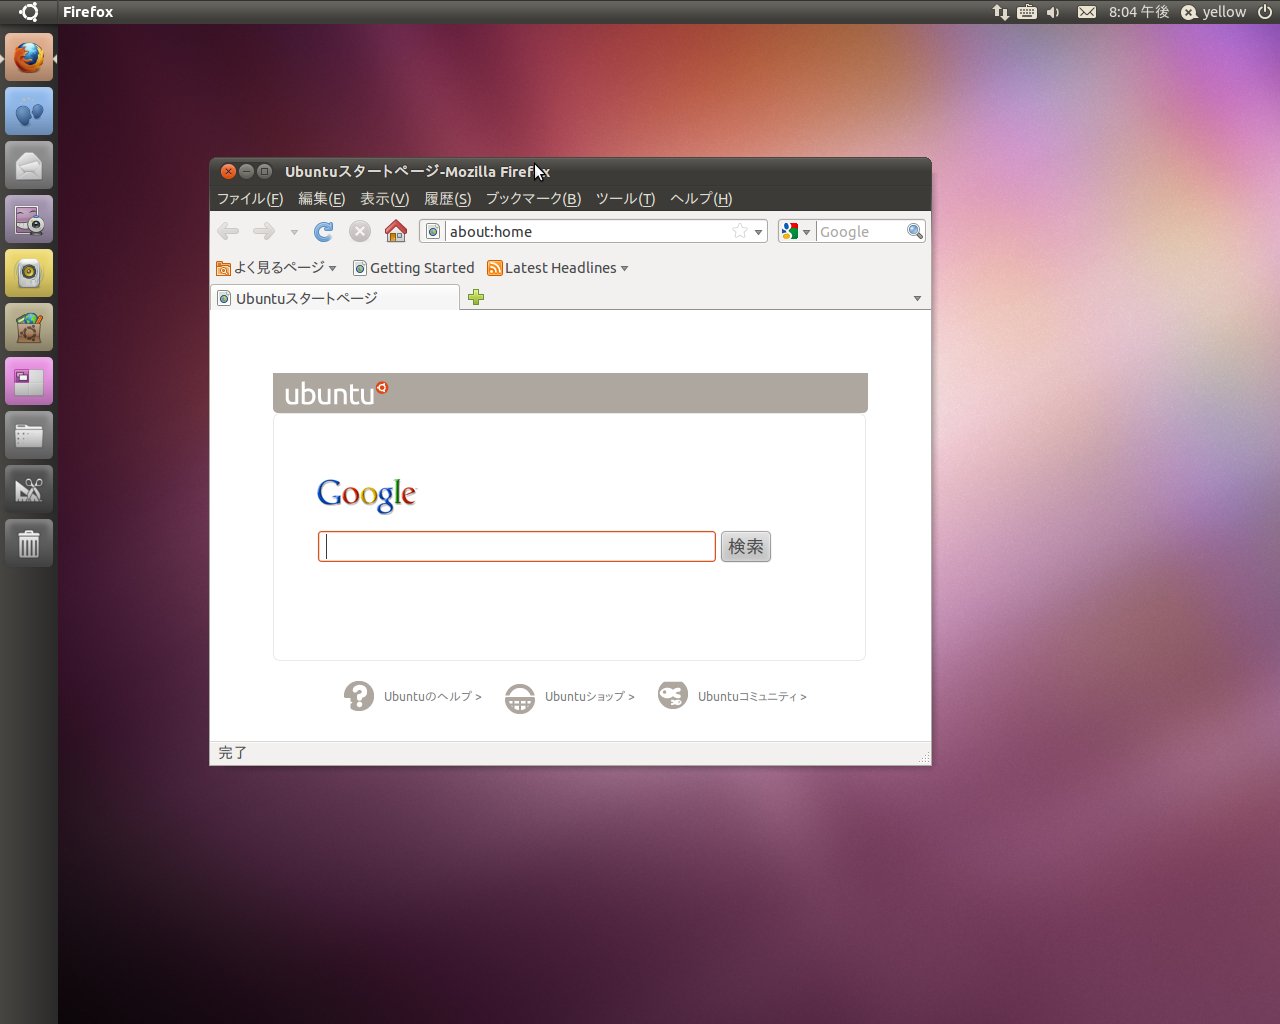Click the 検索 search button
The width and height of the screenshot is (1280, 1024).
746,547
